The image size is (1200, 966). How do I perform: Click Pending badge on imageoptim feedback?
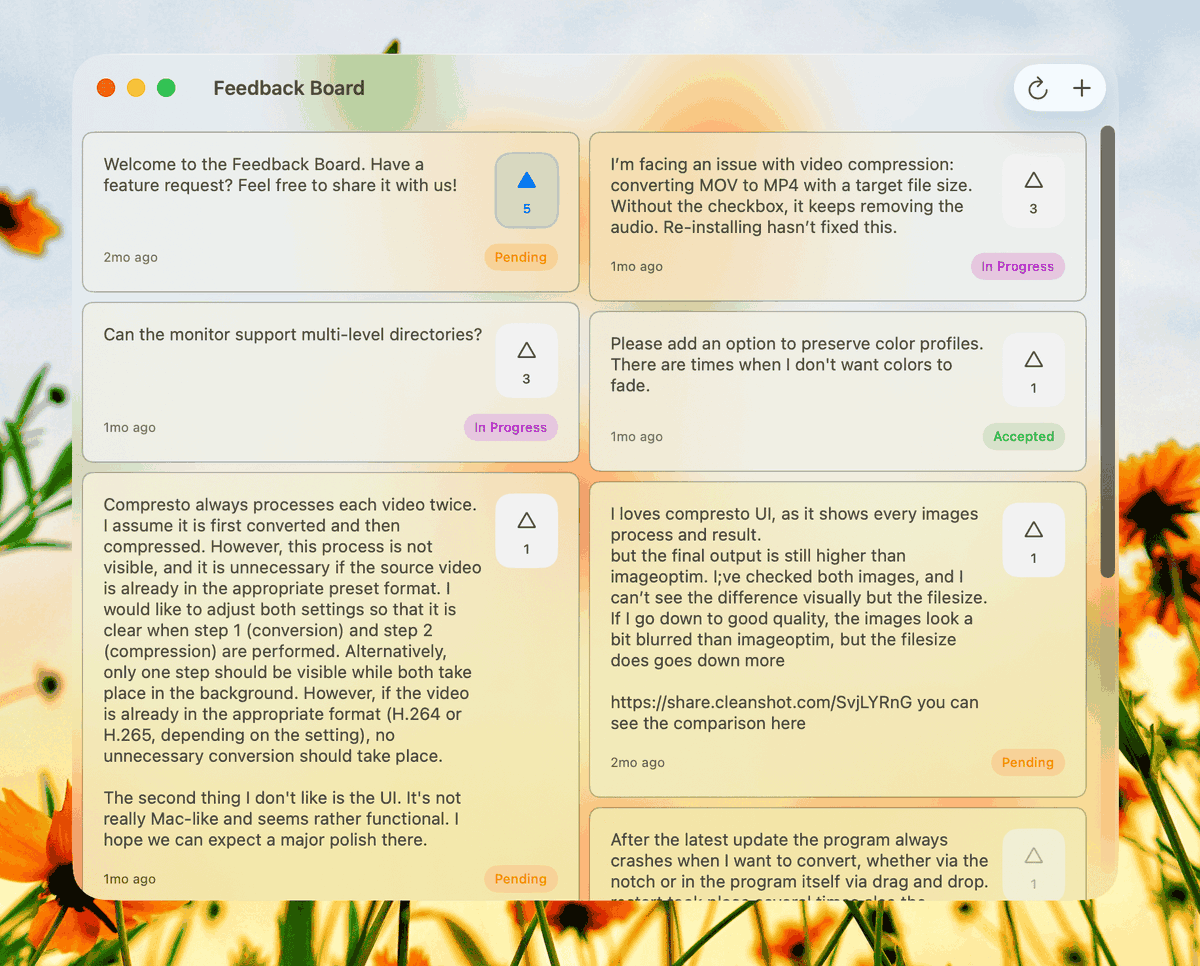tap(1027, 762)
